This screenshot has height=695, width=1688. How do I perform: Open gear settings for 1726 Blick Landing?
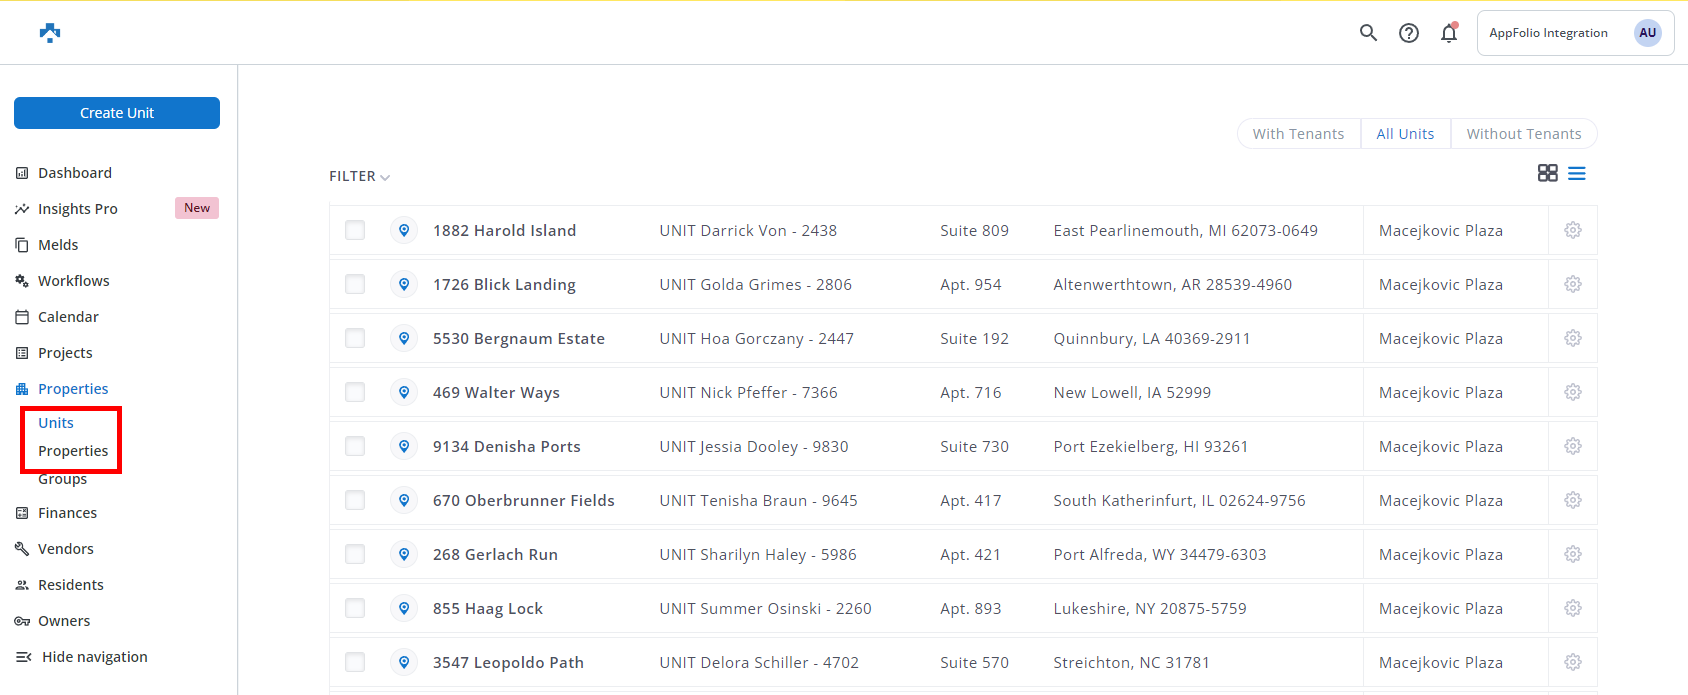[1573, 284]
